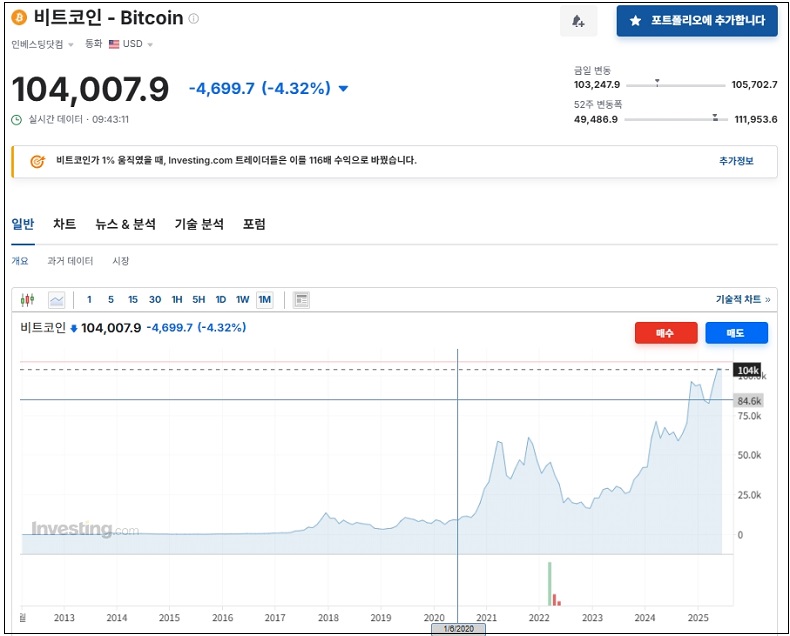Click the 25.0k price axis label

coord(749,495)
